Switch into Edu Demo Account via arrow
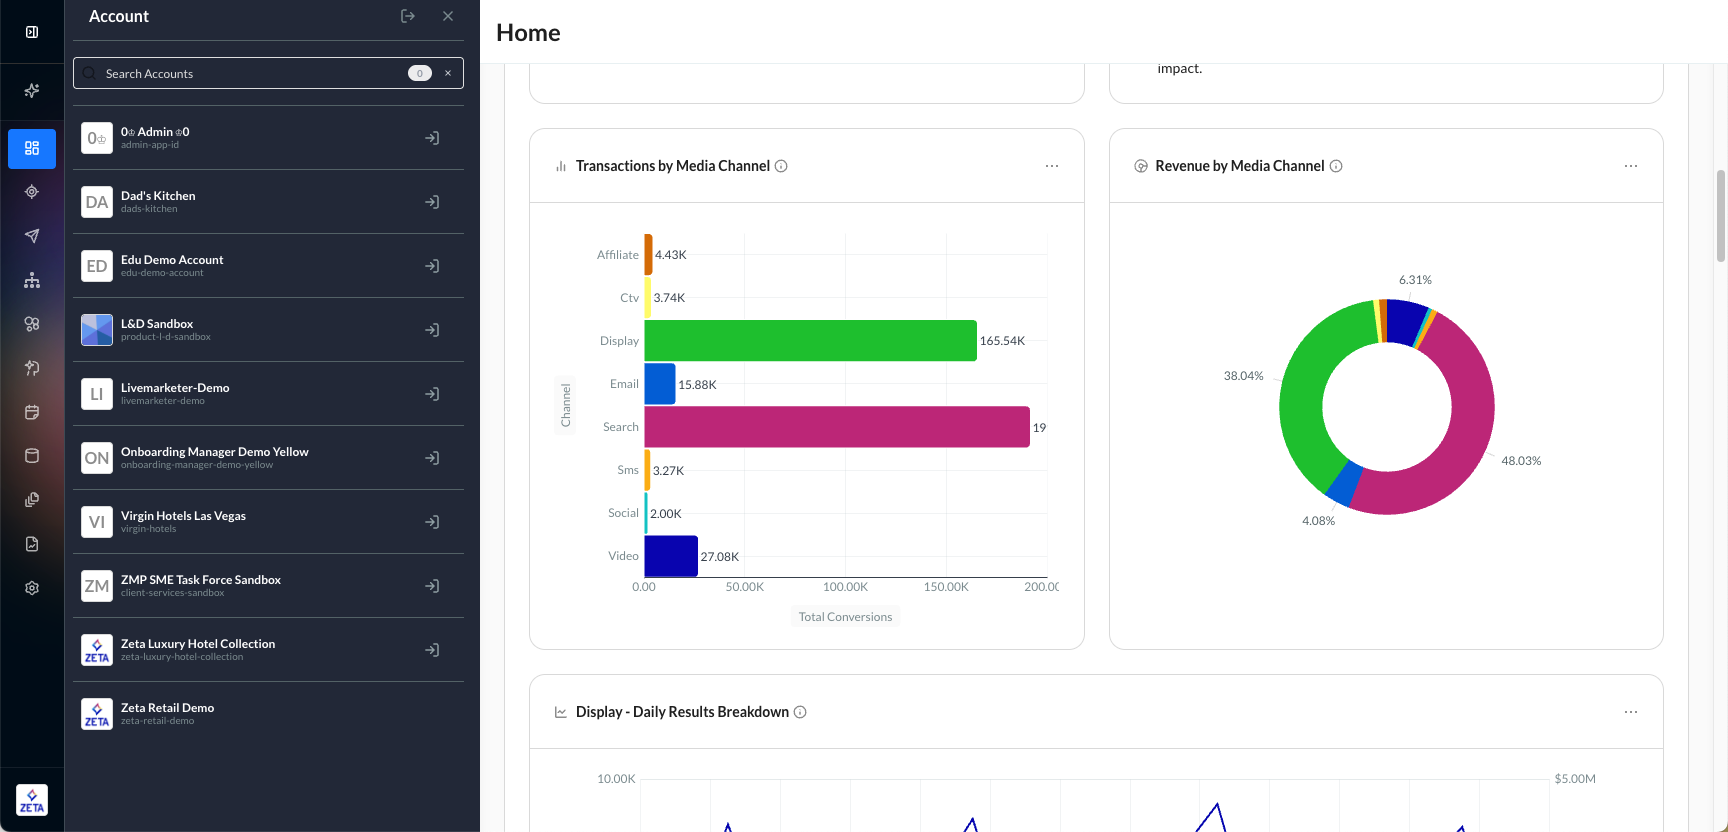The height and width of the screenshot is (832, 1728). coord(432,266)
